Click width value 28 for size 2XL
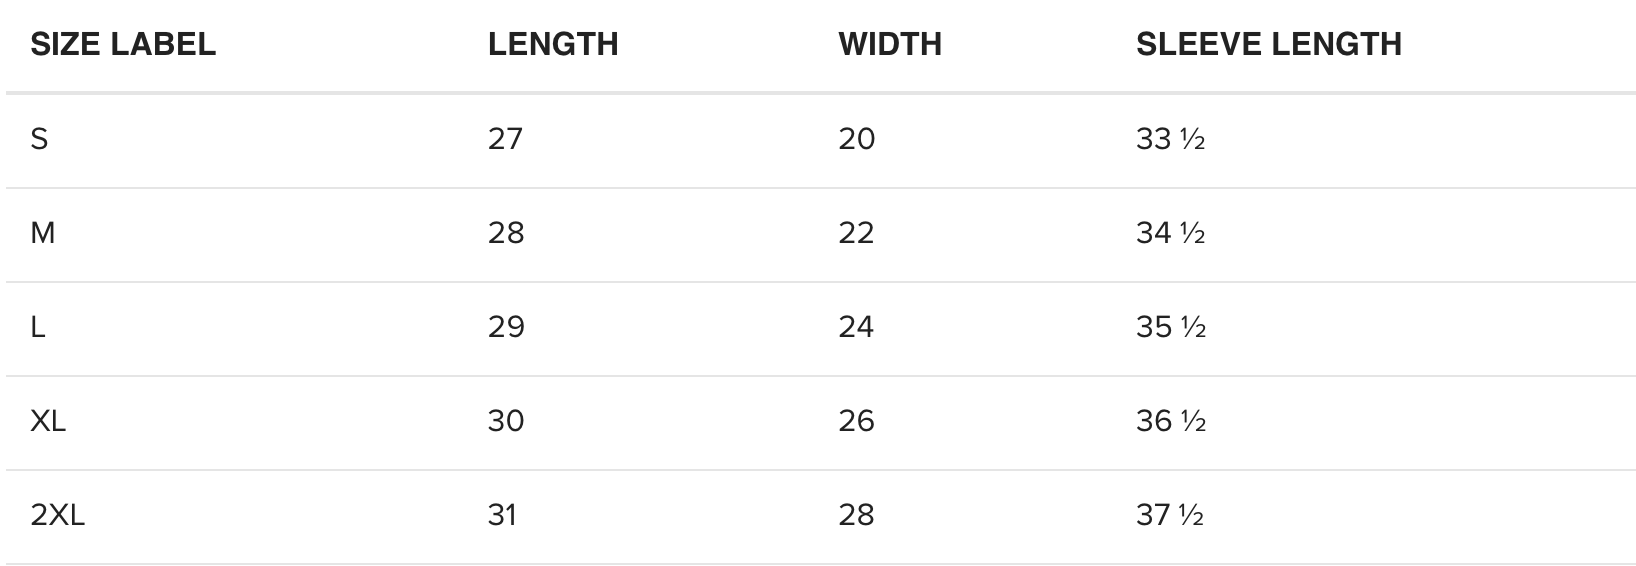 point(856,515)
